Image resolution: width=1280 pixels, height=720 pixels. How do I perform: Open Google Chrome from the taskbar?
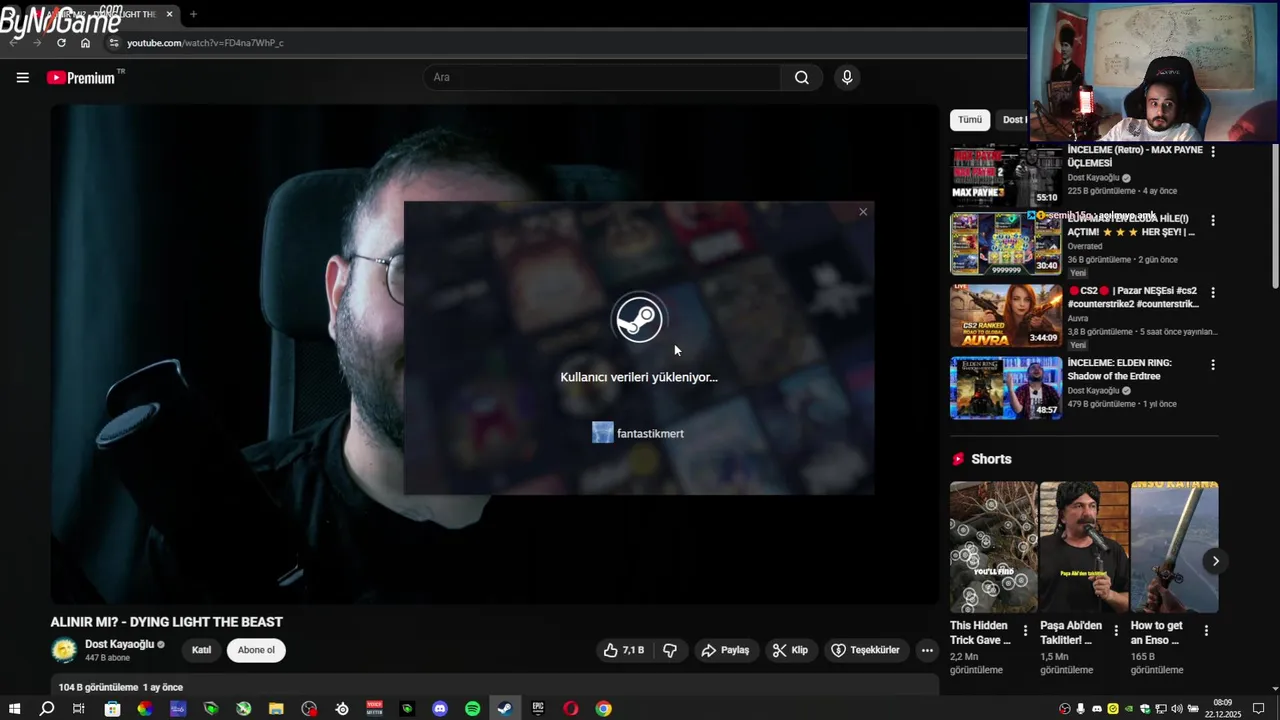tap(603, 709)
